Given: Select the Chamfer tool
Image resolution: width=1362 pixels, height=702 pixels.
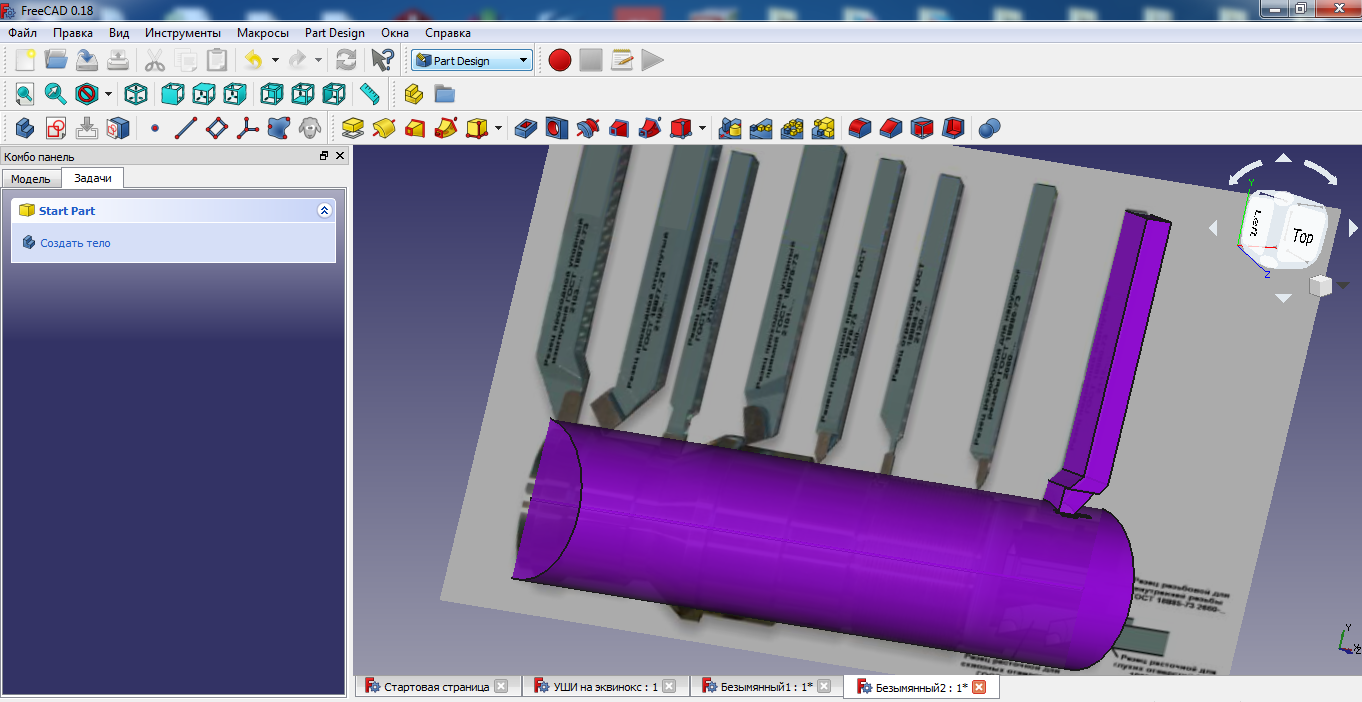Looking at the screenshot, I should pyautogui.click(x=890, y=128).
